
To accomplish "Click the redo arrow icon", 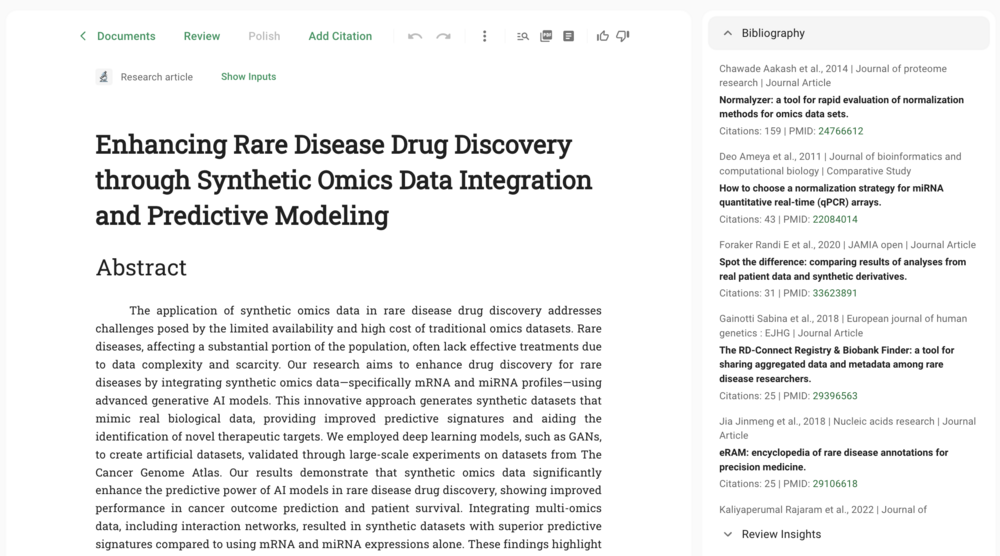I will tap(443, 36).
